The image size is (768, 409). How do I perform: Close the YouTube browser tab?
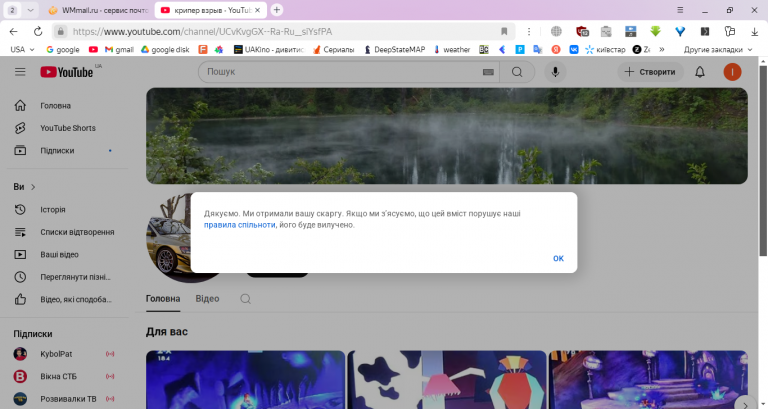[x=258, y=10]
